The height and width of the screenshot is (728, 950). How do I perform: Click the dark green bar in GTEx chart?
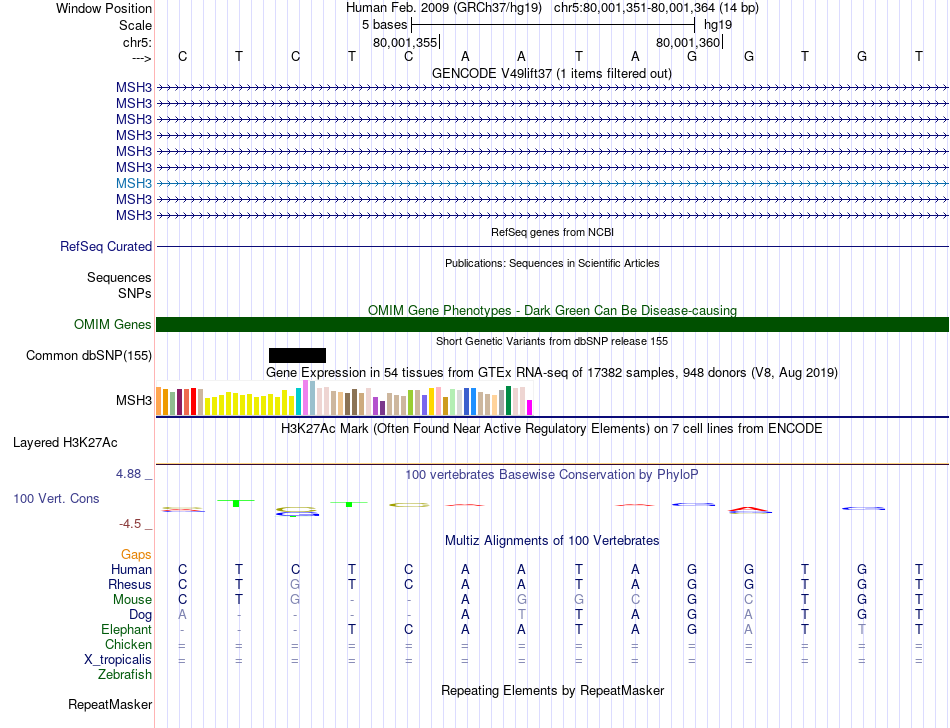pos(509,400)
